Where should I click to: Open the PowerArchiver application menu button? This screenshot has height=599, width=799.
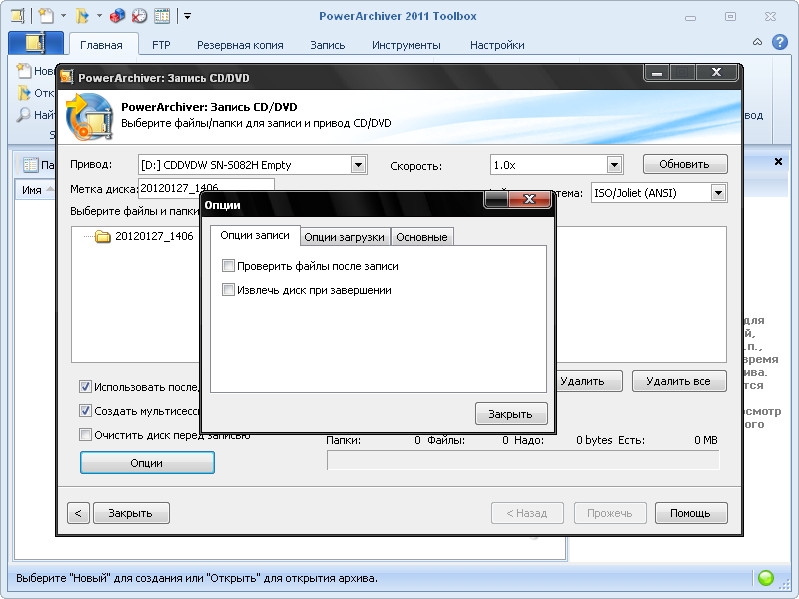point(35,44)
